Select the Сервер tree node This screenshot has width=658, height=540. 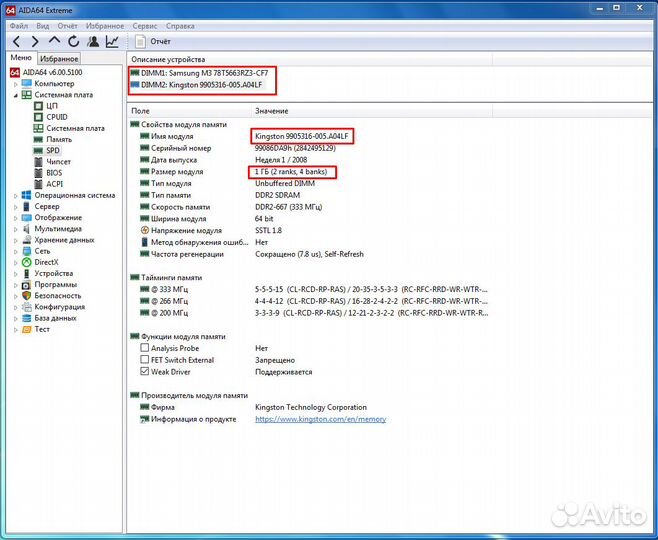coord(41,206)
